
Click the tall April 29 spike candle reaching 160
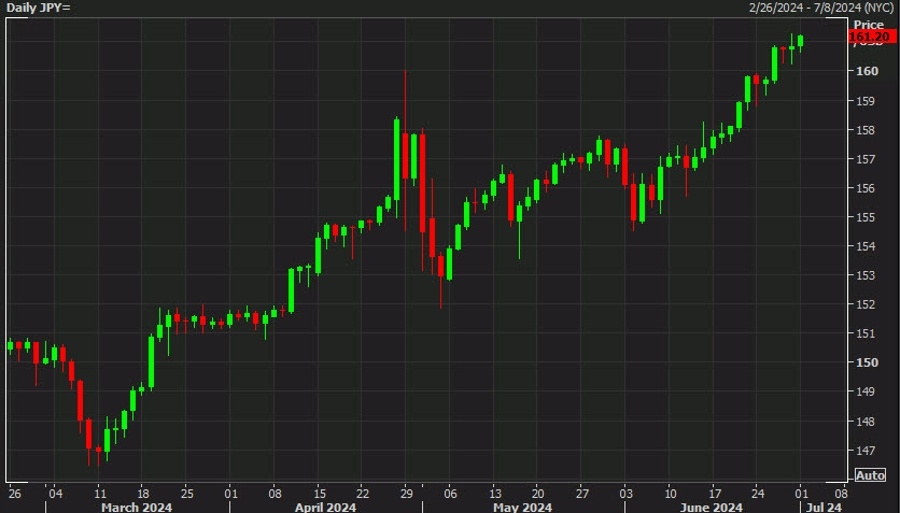pyautogui.click(x=405, y=155)
